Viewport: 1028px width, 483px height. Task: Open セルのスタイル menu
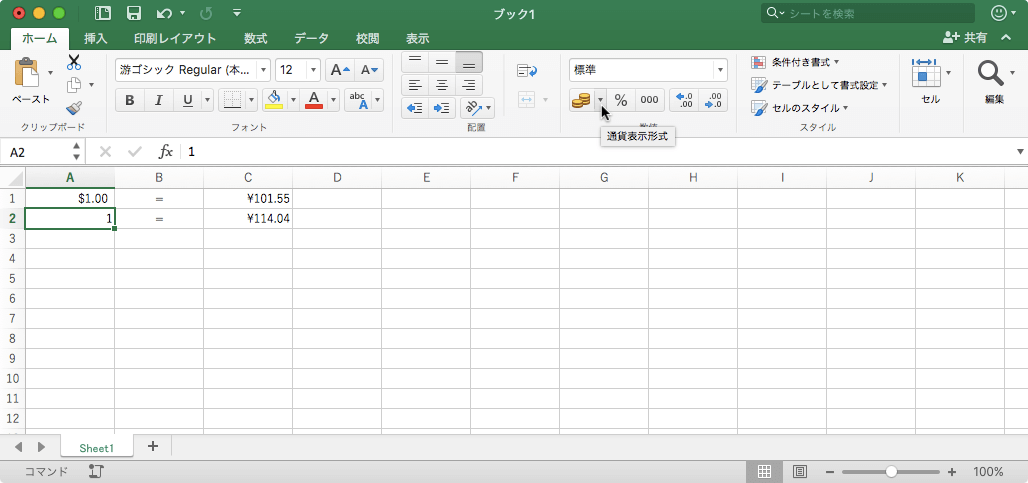[800, 107]
